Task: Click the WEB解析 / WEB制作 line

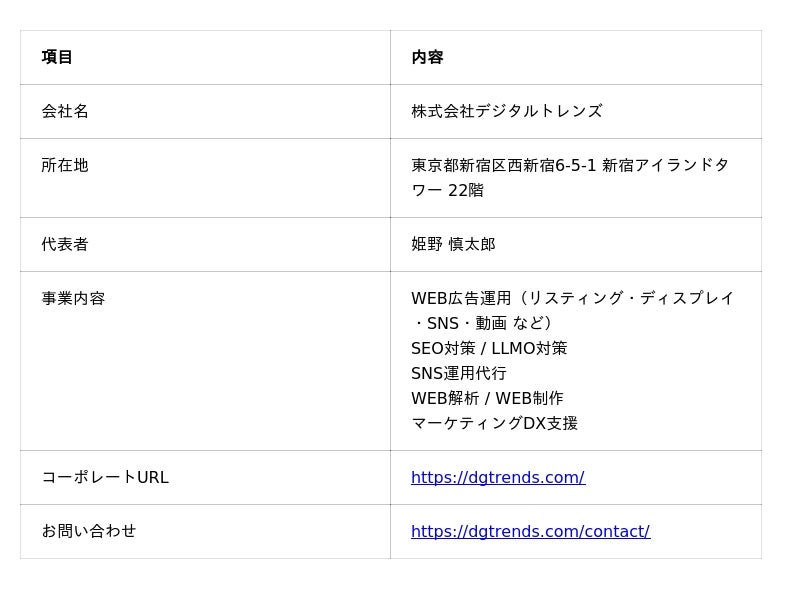Action: coord(487,399)
